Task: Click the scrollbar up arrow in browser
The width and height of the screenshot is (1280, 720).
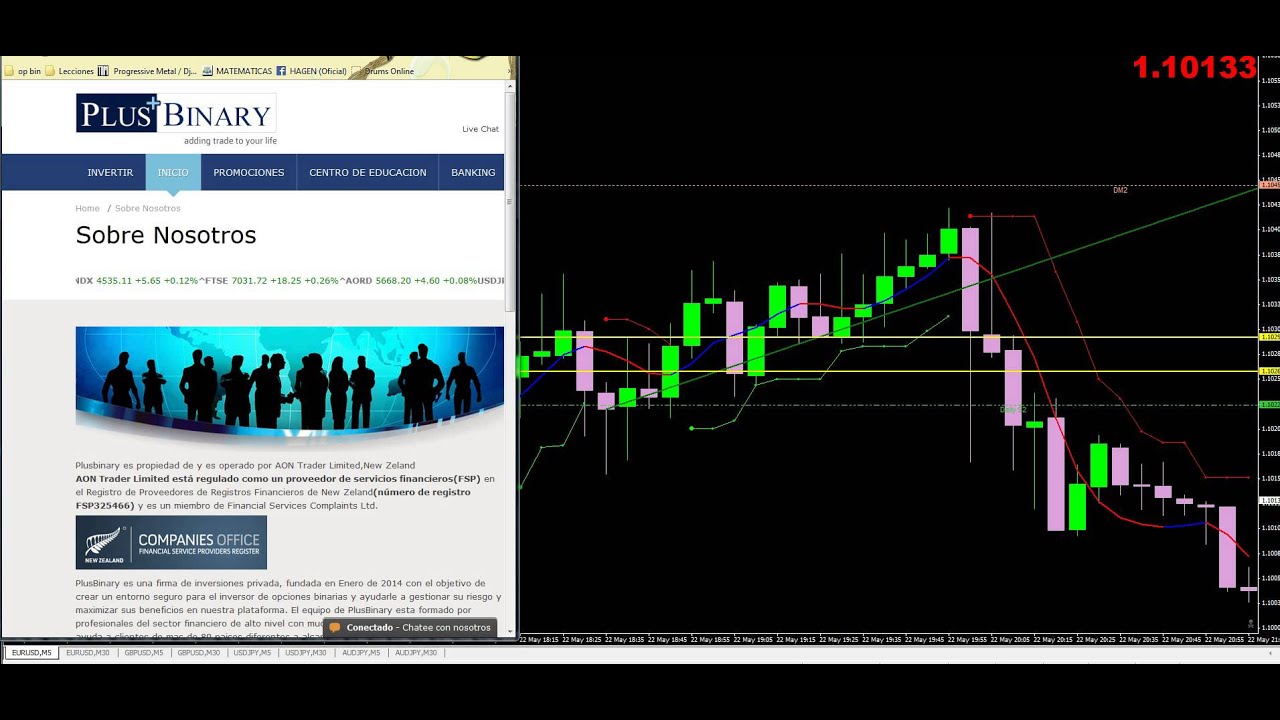Action: pos(510,86)
